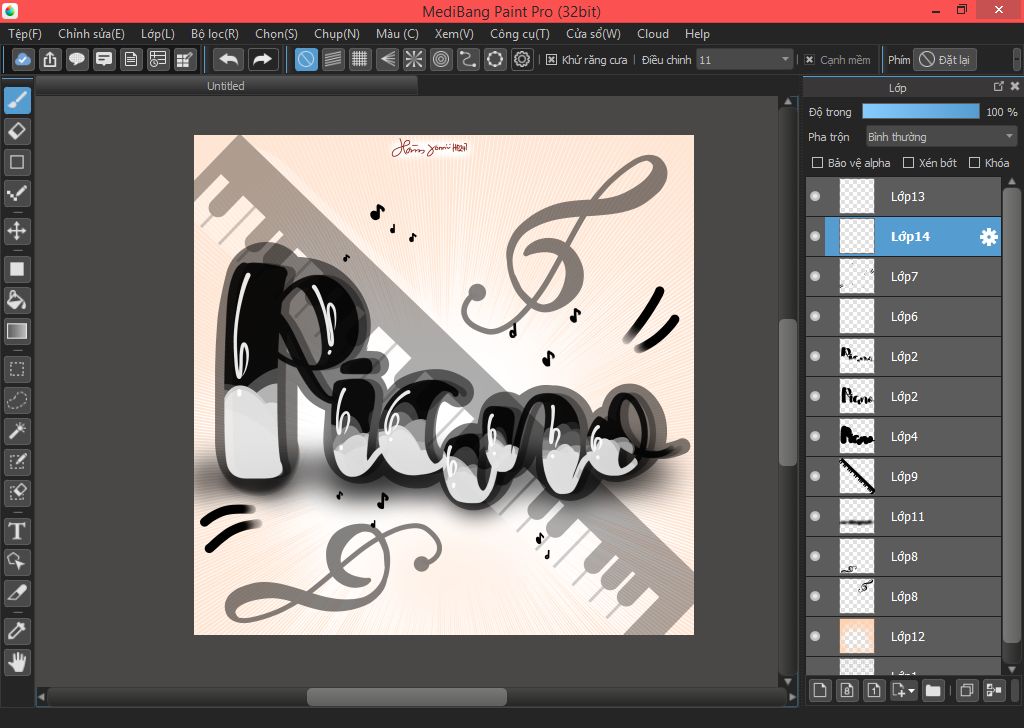Select the Lasso tool
Image resolution: width=1024 pixels, height=728 pixels.
17,400
